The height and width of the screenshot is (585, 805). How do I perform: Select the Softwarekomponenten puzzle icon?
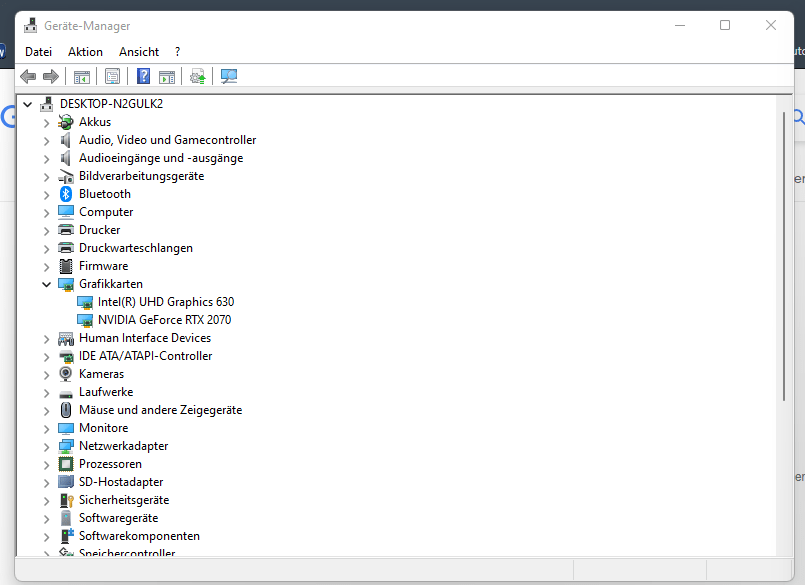[x=67, y=536]
